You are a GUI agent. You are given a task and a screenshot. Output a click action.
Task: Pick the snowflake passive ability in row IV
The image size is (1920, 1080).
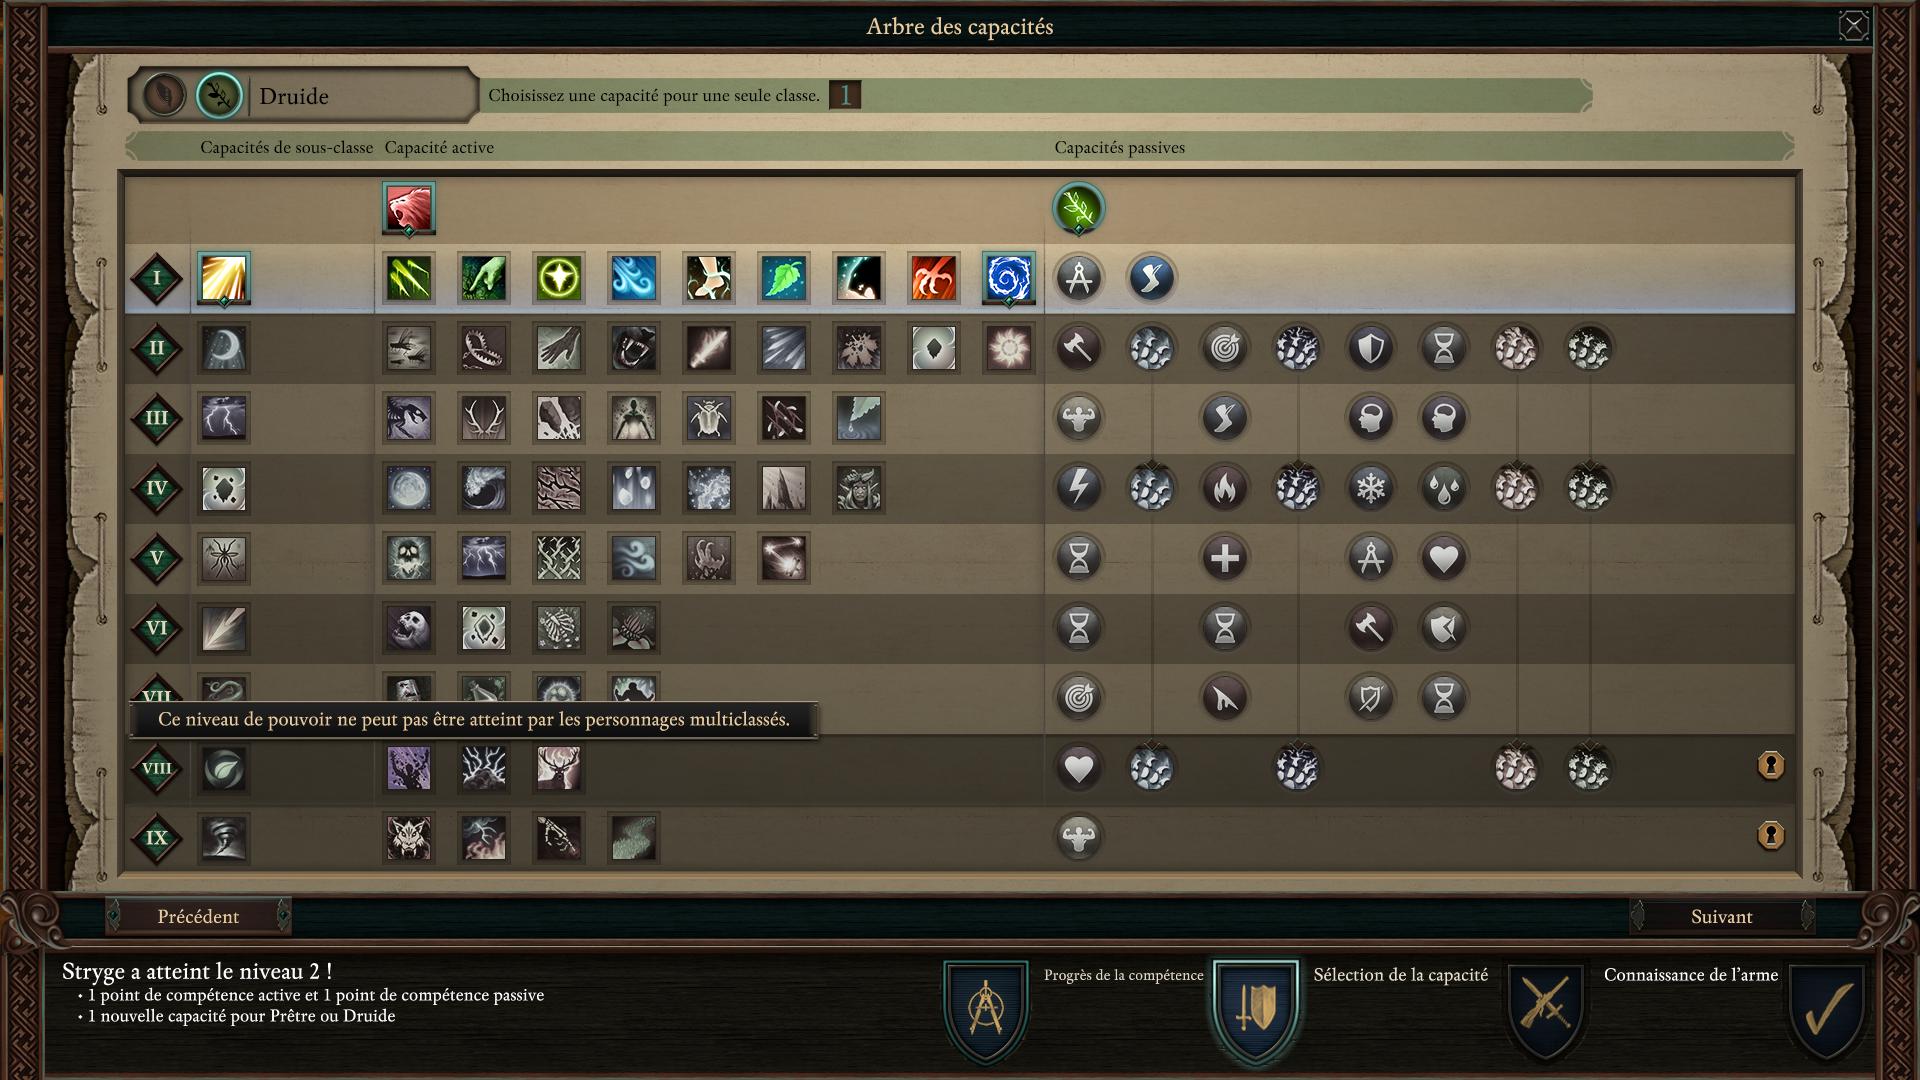pyautogui.click(x=1370, y=488)
